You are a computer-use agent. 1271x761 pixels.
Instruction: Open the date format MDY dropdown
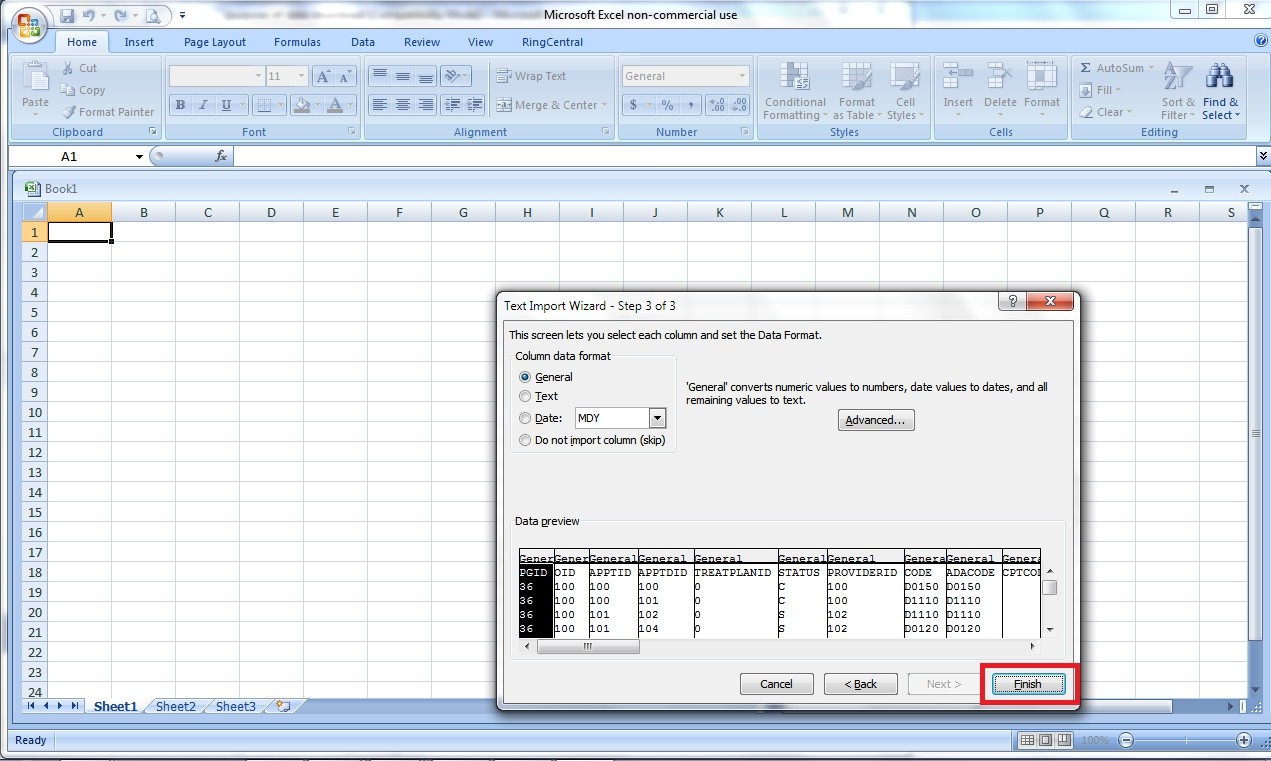[657, 418]
